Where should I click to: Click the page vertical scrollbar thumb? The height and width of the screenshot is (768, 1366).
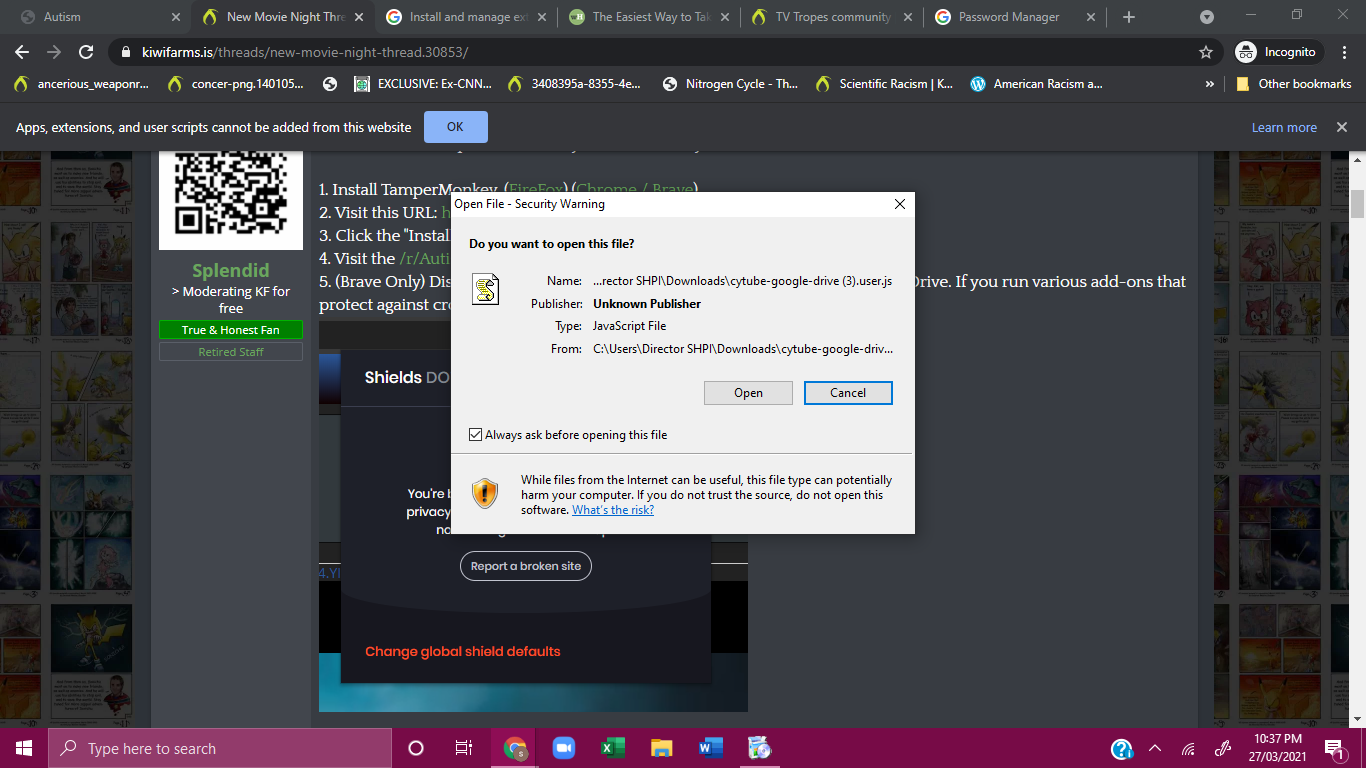(1358, 203)
